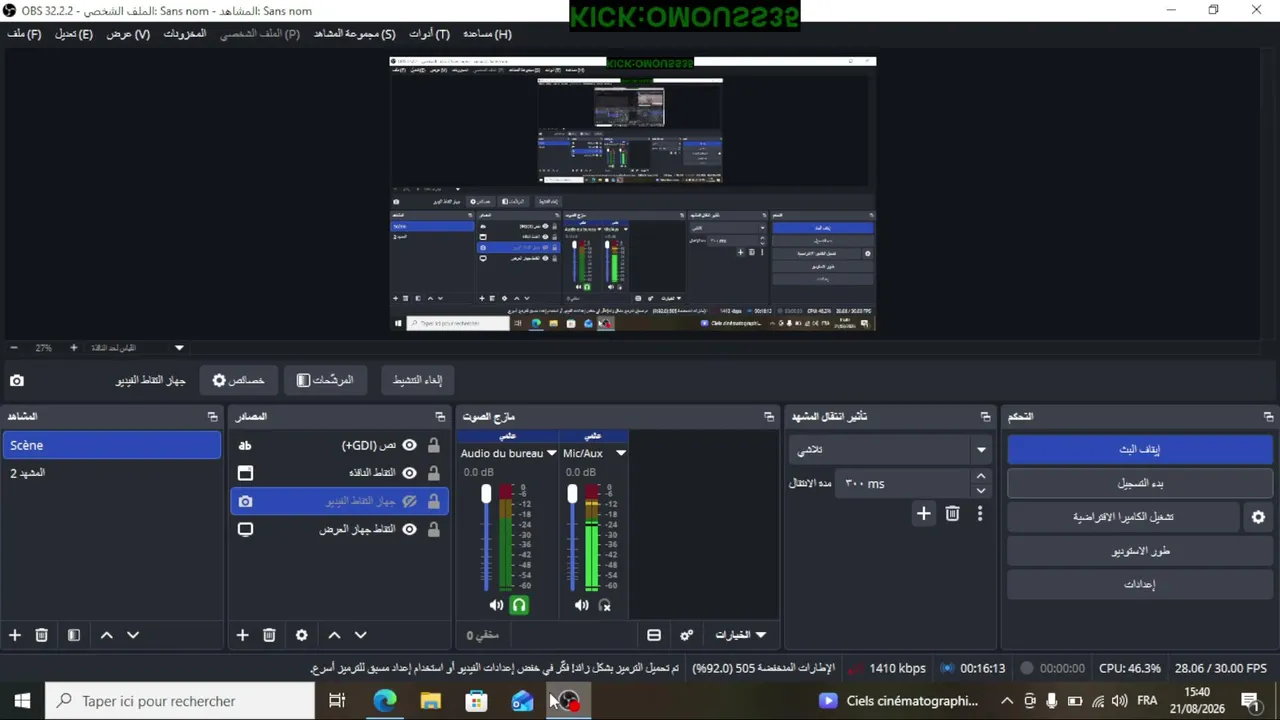Undock the Audio Mixer panel with its float icon
The image size is (1280, 720).
769,416
